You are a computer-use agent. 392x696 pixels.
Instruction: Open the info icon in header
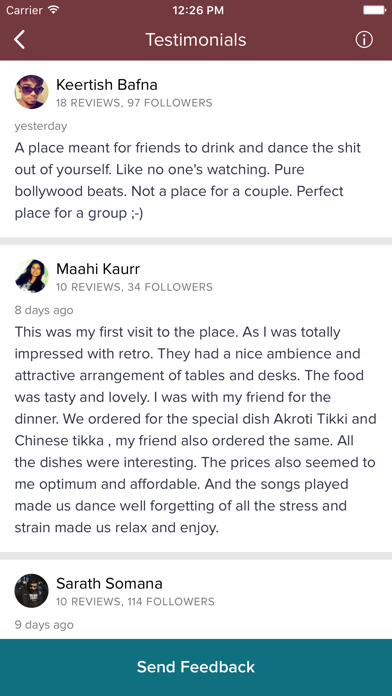tap(364, 40)
